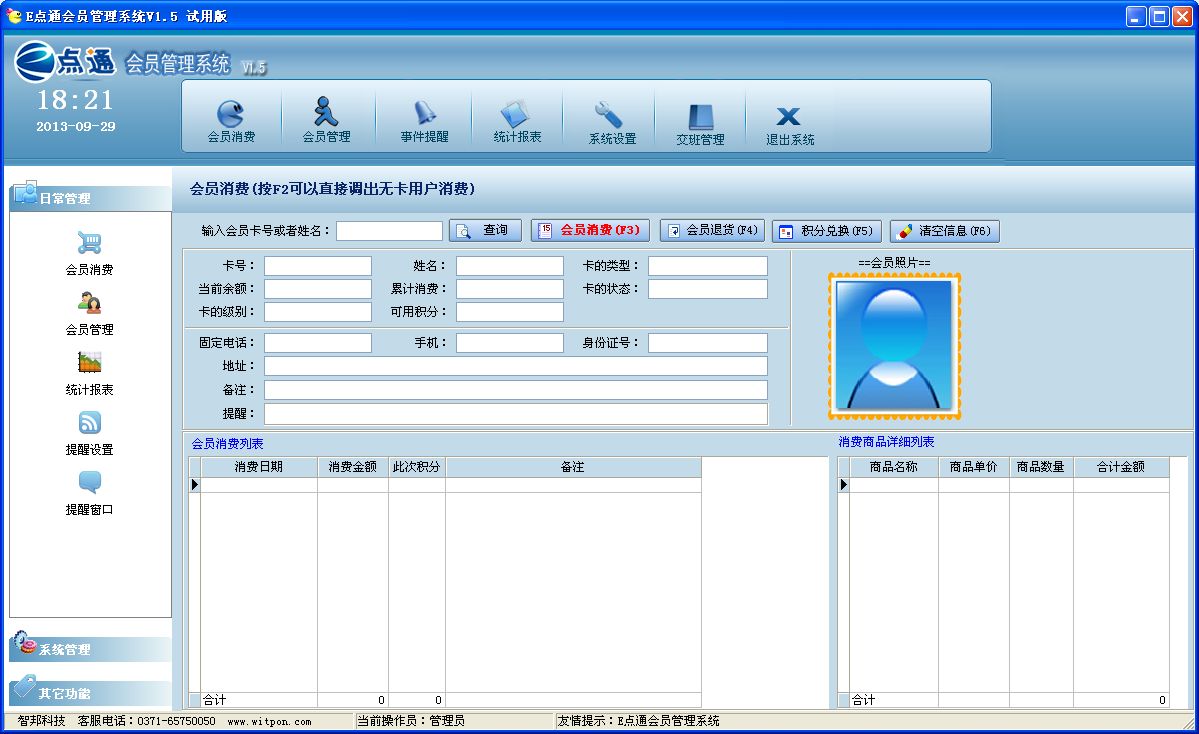Click the member photo placeholder
The height and width of the screenshot is (734, 1199).
pyautogui.click(x=894, y=346)
